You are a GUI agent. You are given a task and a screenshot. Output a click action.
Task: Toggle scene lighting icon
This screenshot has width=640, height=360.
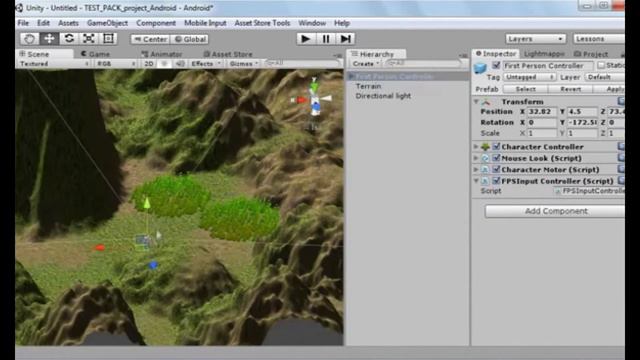click(164, 64)
